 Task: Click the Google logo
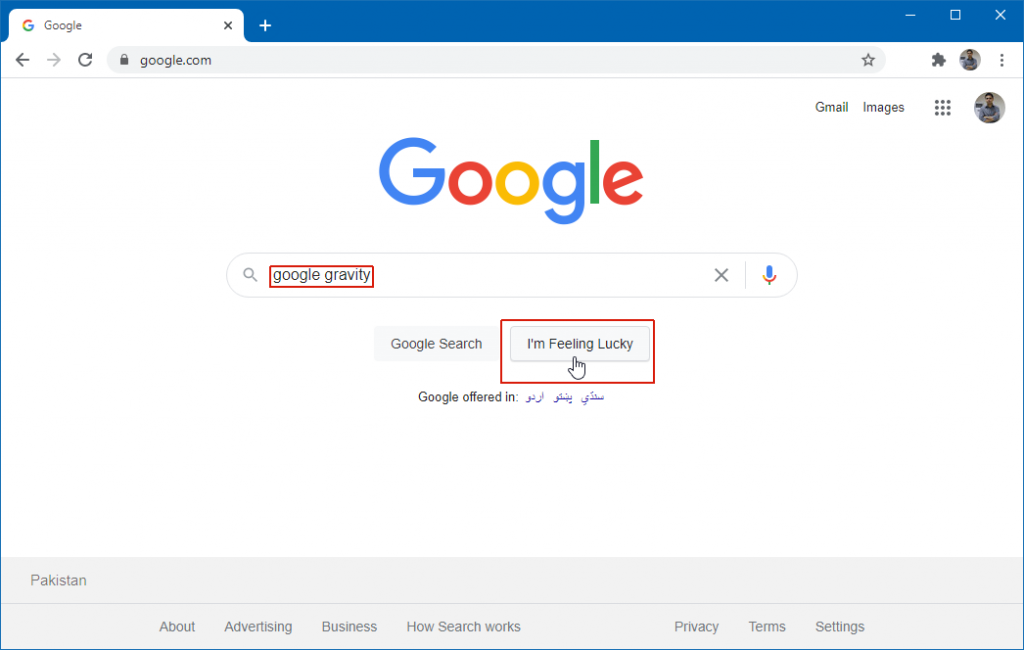[510, 180]
